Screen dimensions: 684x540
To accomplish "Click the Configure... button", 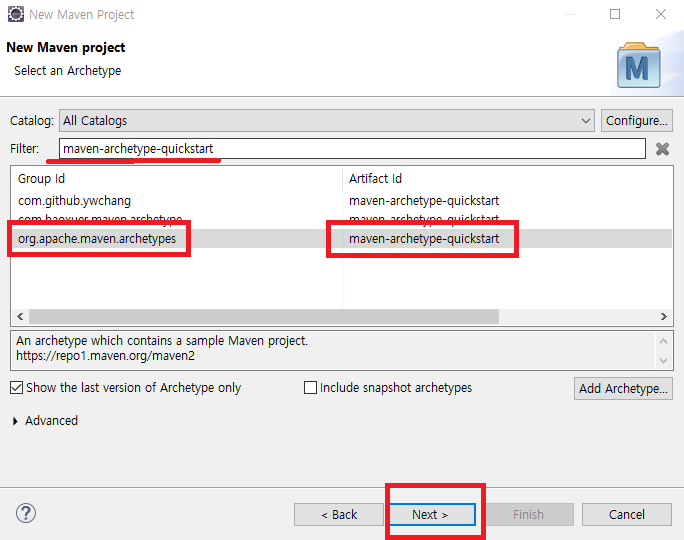I will point(636,120).
